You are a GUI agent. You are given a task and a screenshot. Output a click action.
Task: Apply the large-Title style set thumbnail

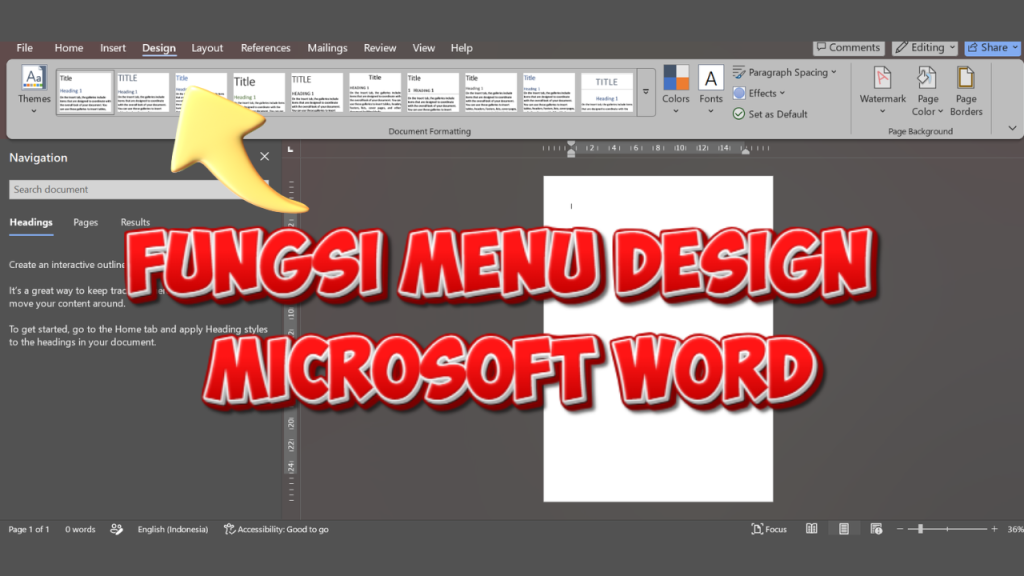point(259,93)
